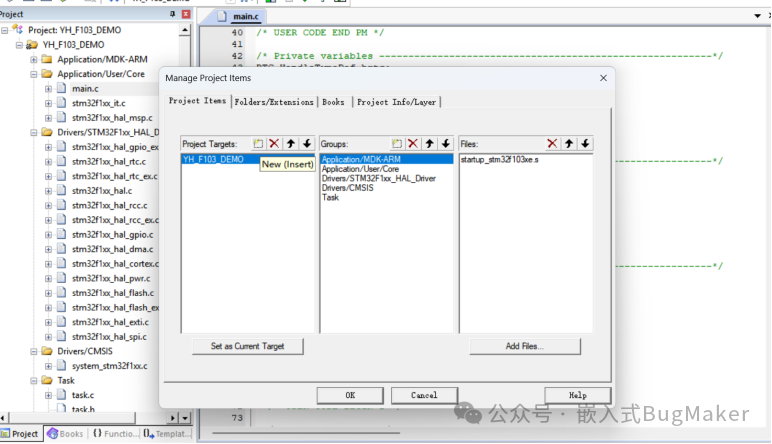The height and width of the screenshot is (444, 772).
Task: Open the Books tab at panel bottom
Action: click(x=64, y=434)
